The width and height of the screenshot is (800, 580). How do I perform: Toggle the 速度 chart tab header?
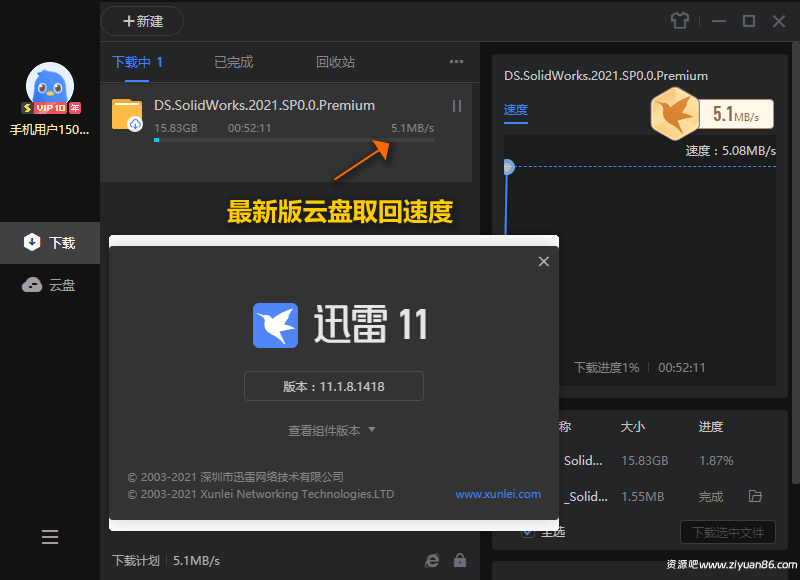pos(515,111)
